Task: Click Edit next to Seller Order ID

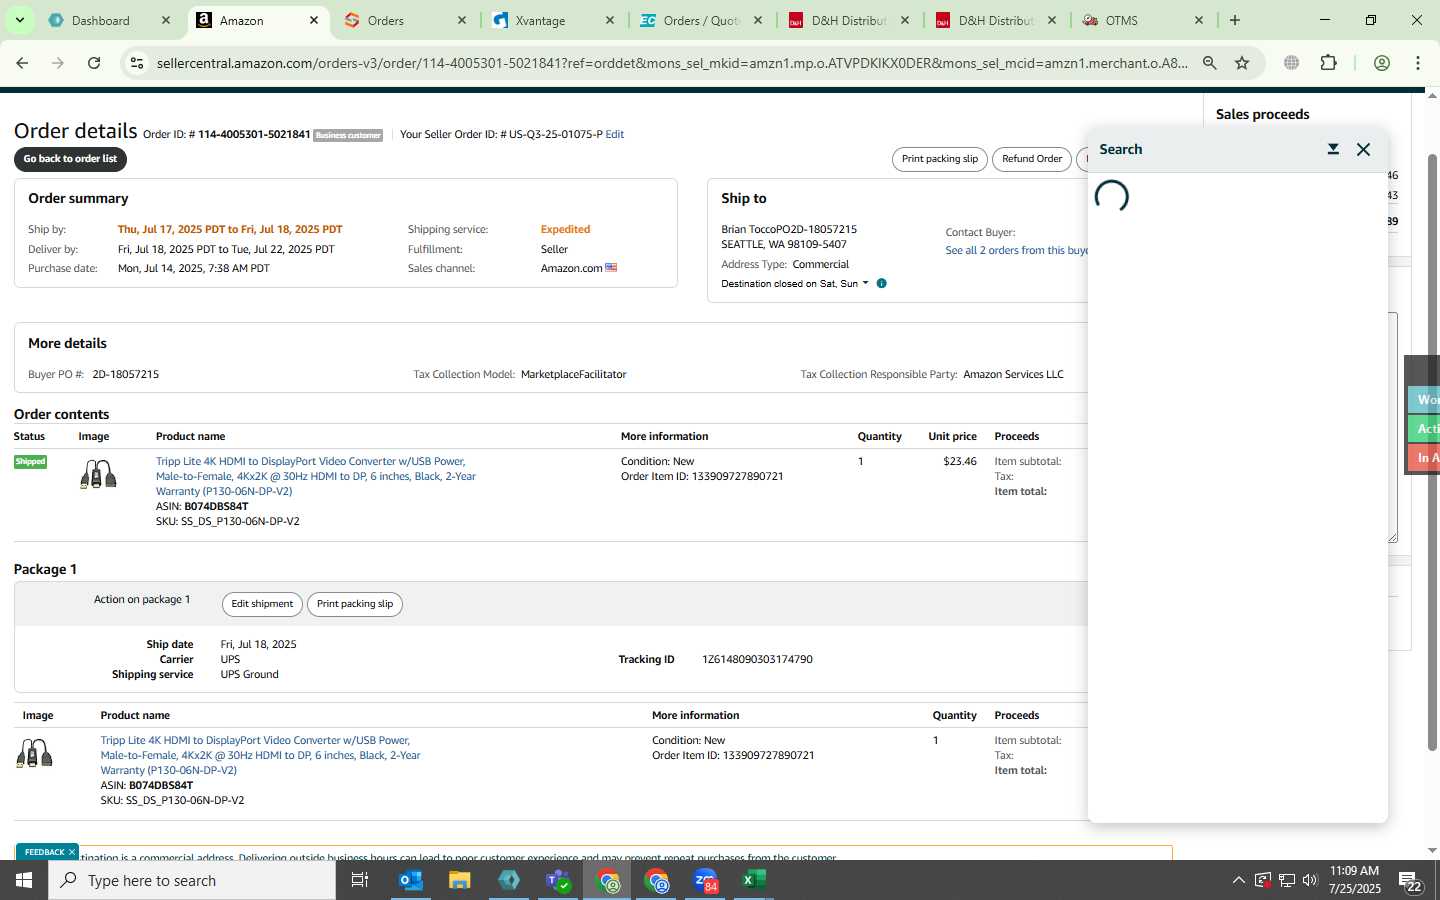Action: click(614, 134)
